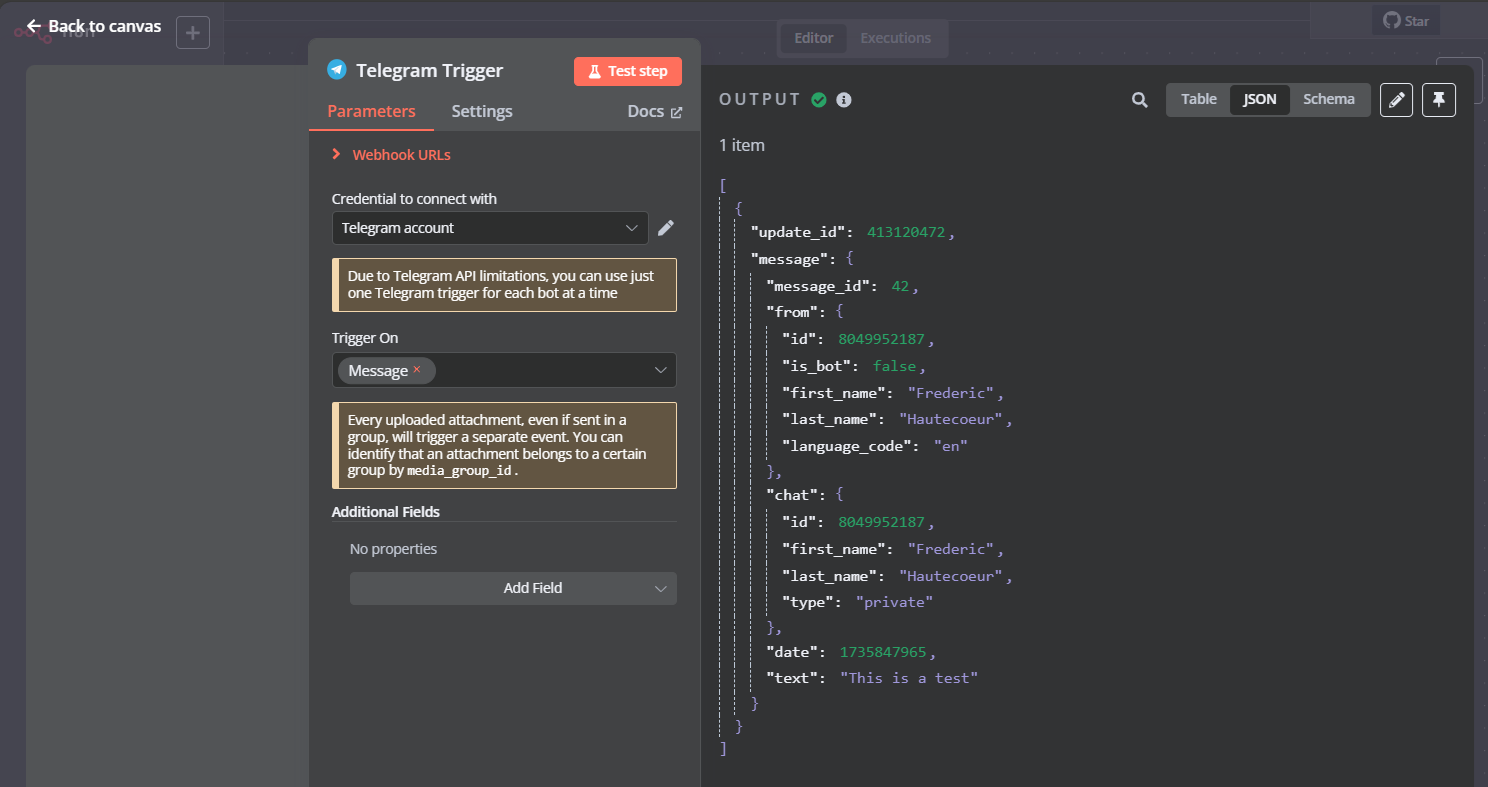Viewport: 1488px width, 787px height.
Task: Click the date value 1735847965
Action: pos(884,652)
